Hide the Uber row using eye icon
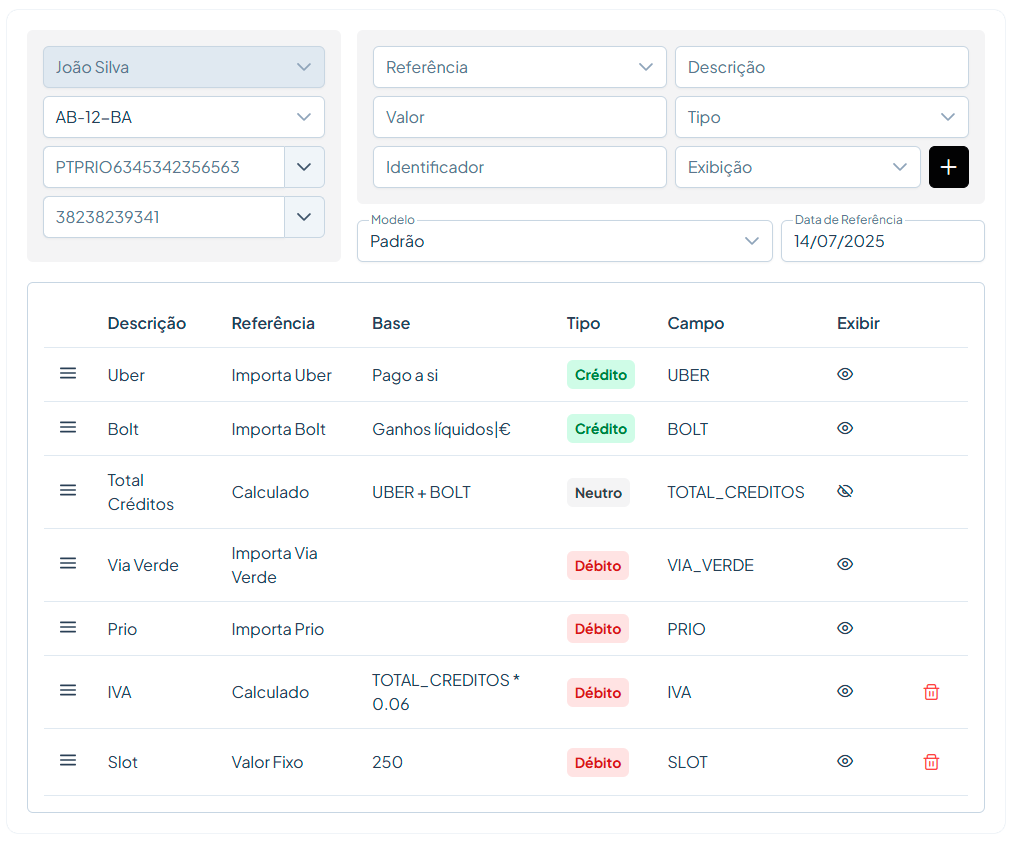 (x=845, y=374)
